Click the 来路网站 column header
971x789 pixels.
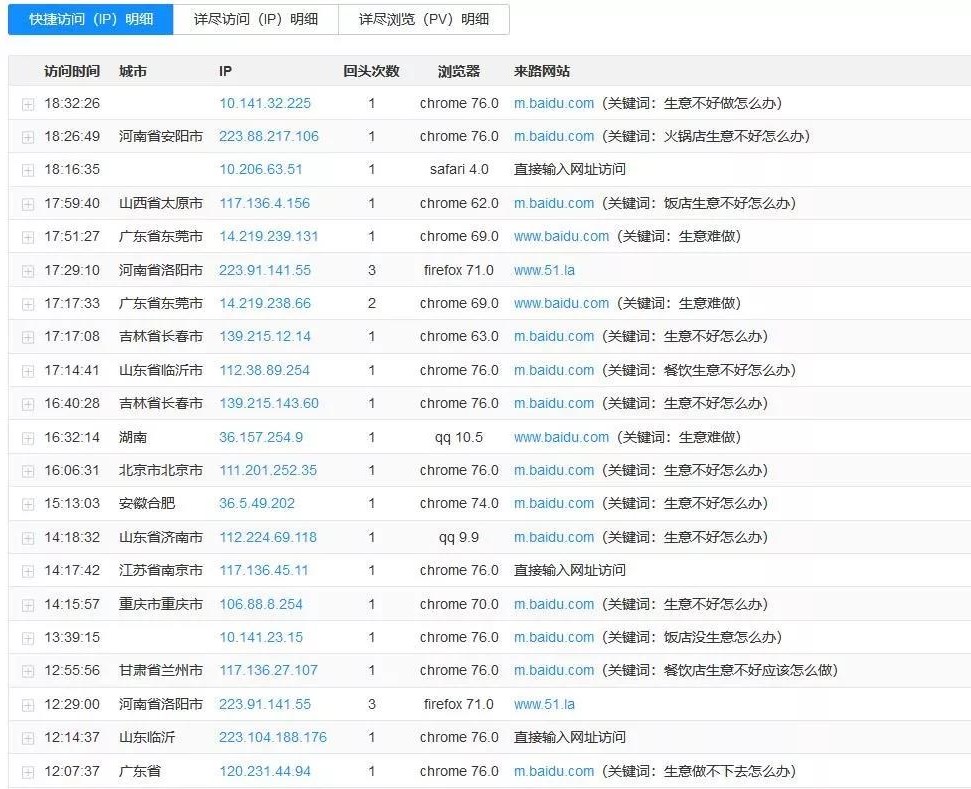tap(542, 71)
